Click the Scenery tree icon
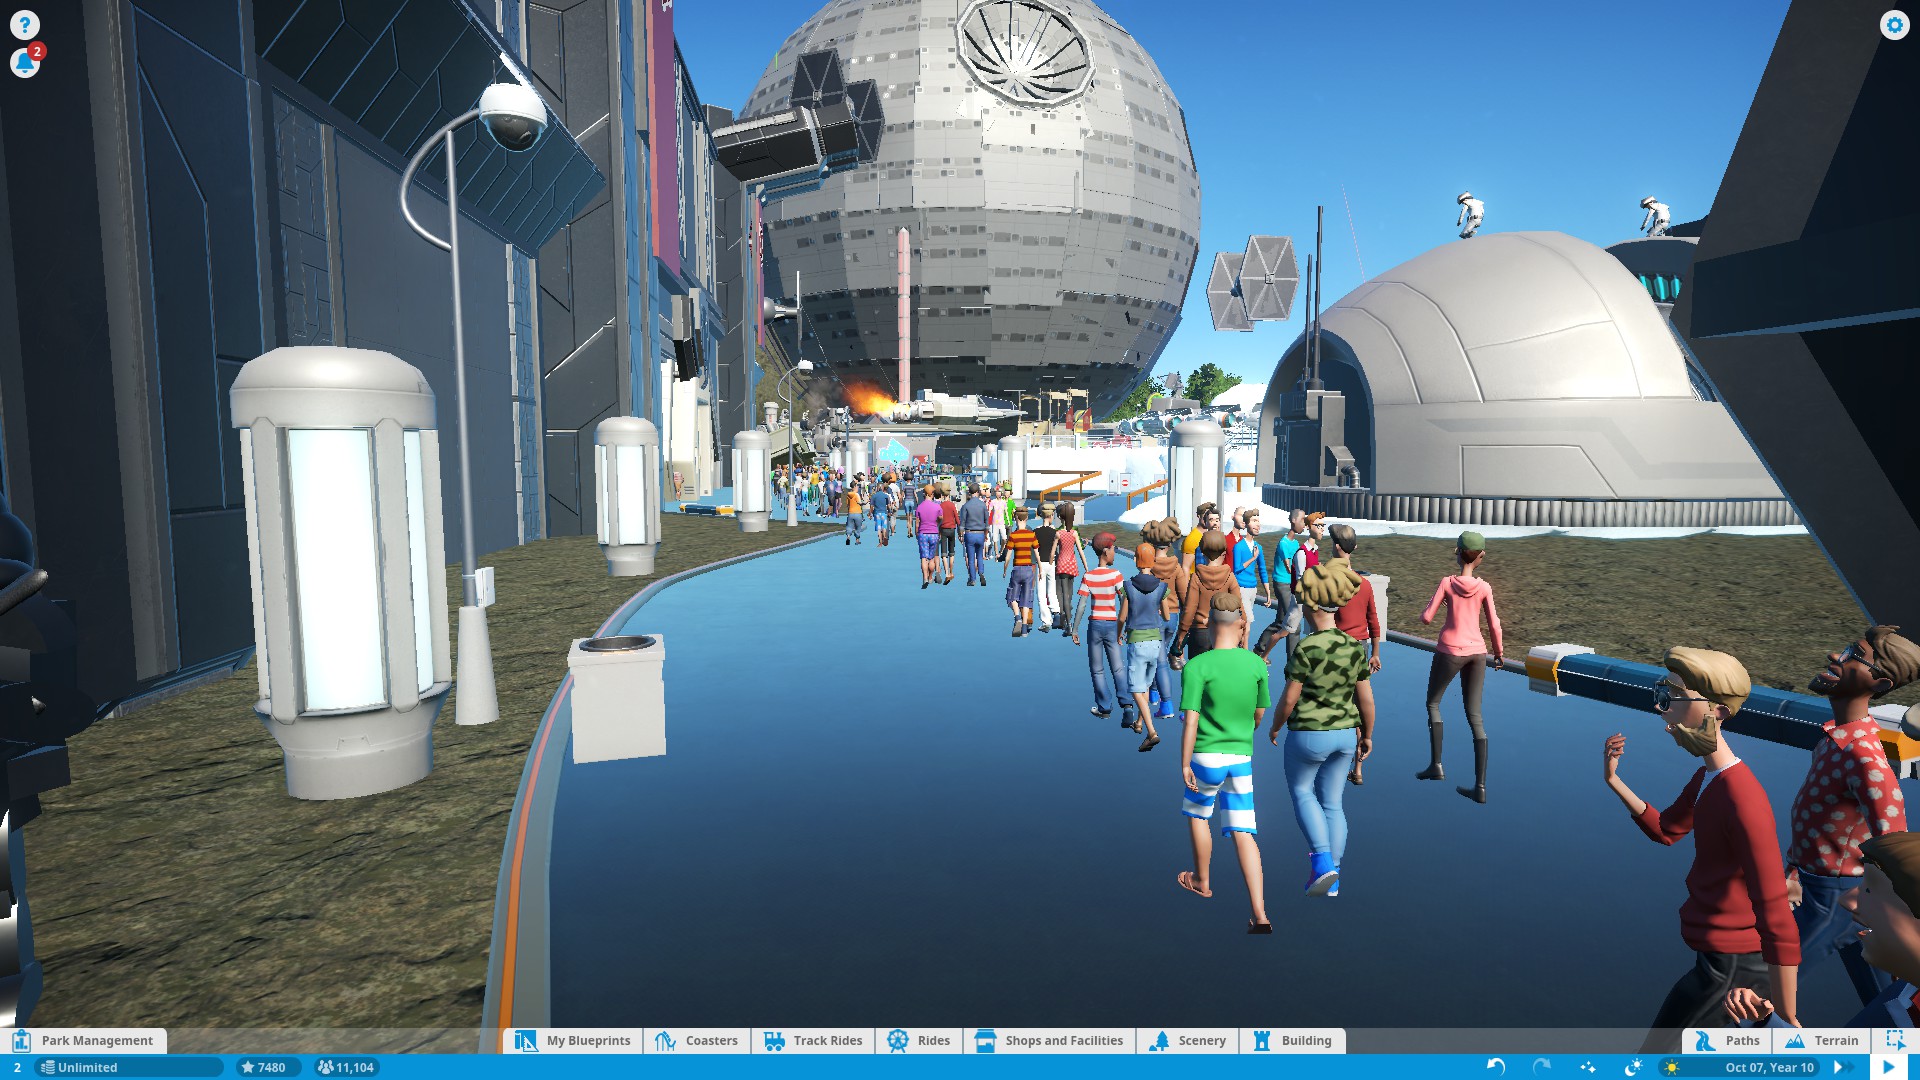 tap(1159, 1041)
